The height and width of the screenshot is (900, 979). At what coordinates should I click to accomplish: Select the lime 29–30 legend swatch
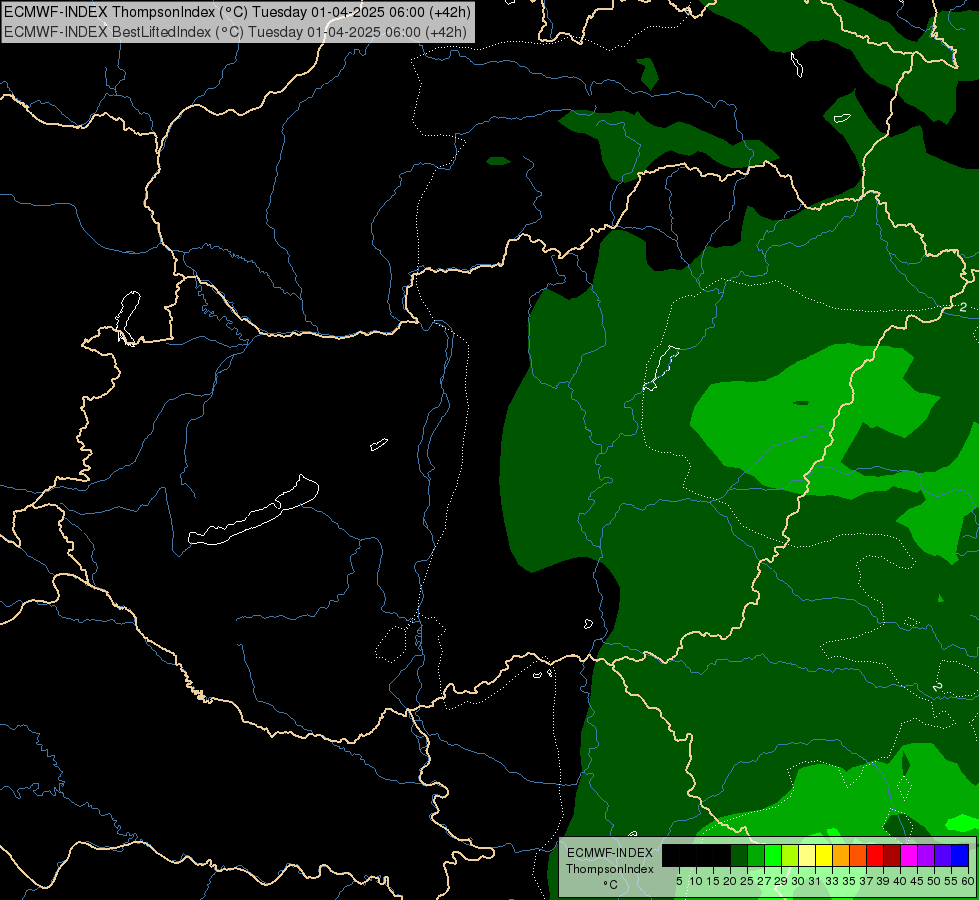790,855
